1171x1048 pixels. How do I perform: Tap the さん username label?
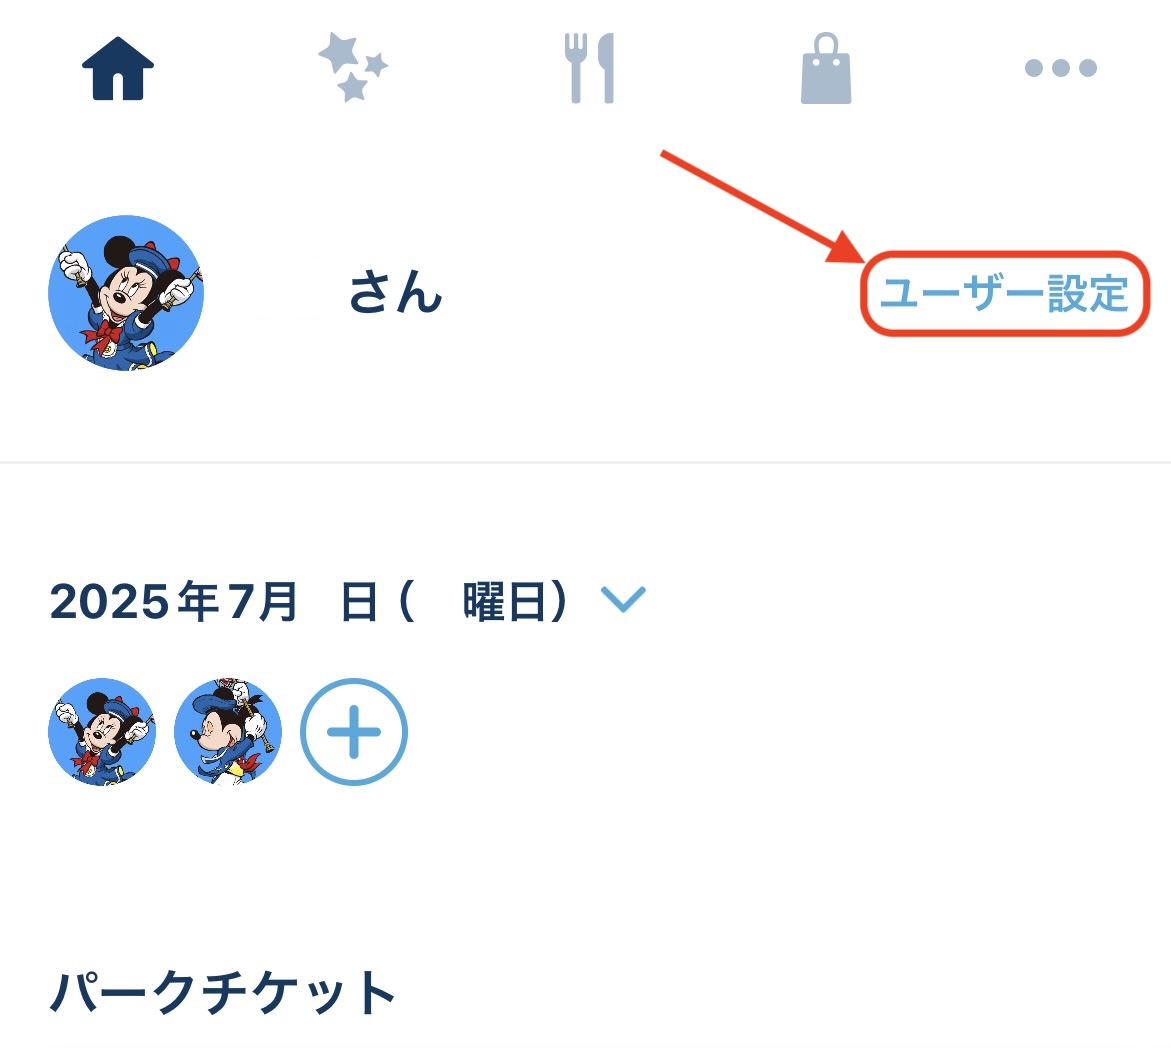[x=396, y=292]
